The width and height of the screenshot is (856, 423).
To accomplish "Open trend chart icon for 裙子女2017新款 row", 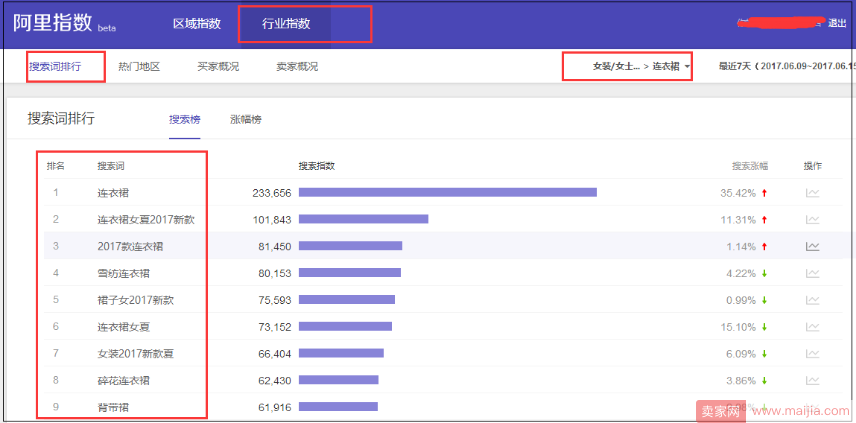I will click(x=812, y=300).
